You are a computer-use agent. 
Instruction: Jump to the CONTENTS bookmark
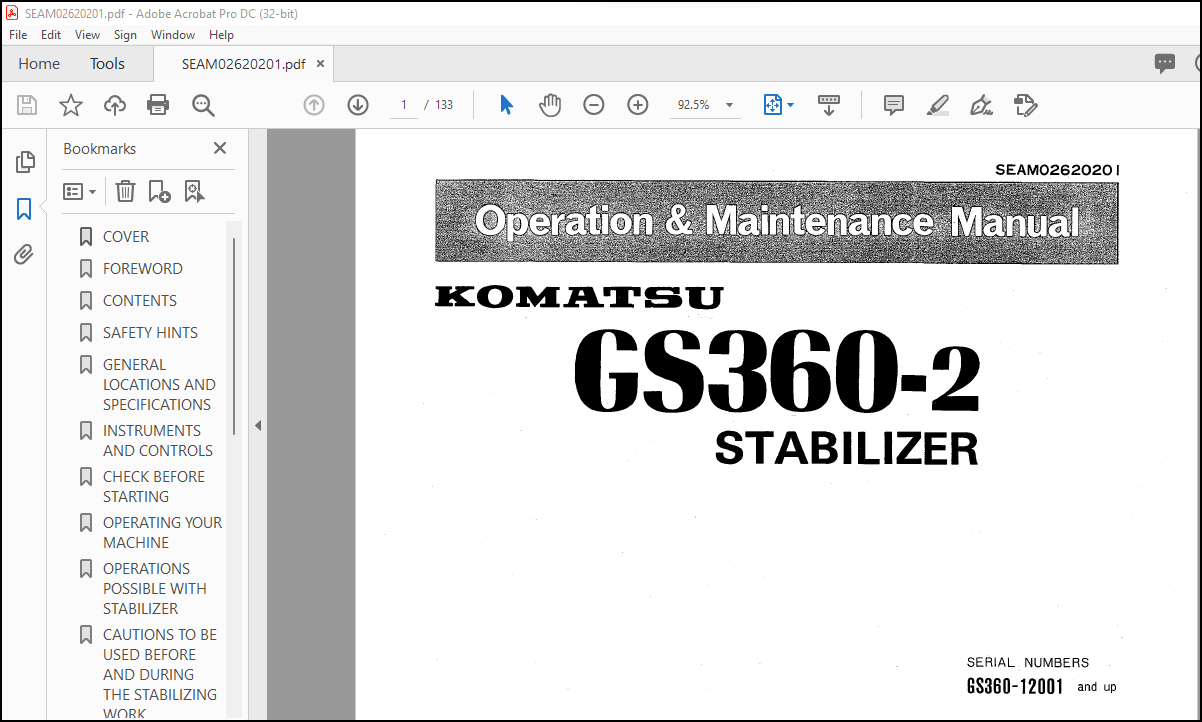pyautogui.click(x=140, y=301)
